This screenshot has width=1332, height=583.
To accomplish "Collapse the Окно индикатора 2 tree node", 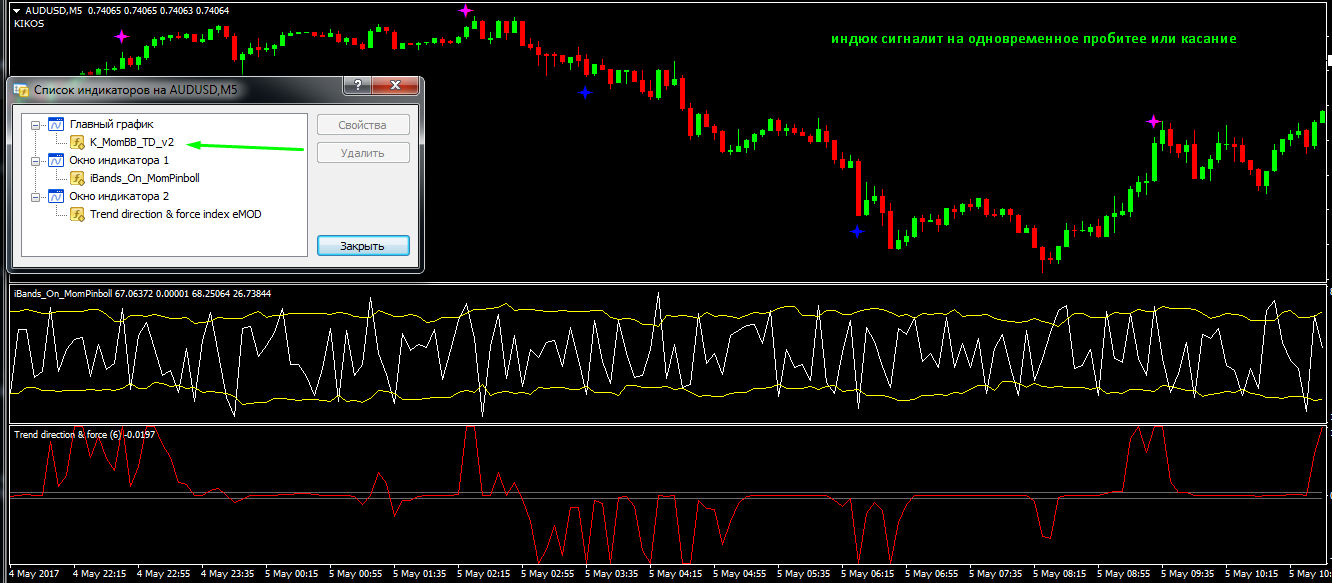I will pos(37,198).
